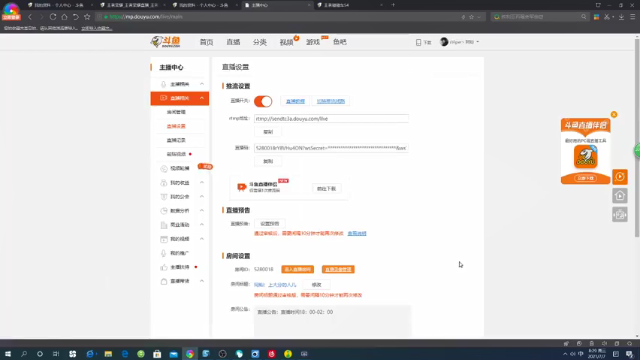
Task: Click bookmark star icon left of address bar
Action: click(87, 17)
